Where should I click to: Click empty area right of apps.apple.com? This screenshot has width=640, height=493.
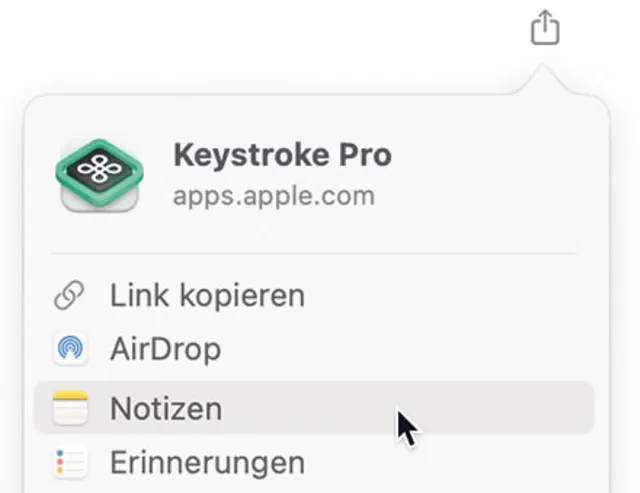tap(480, 195)
